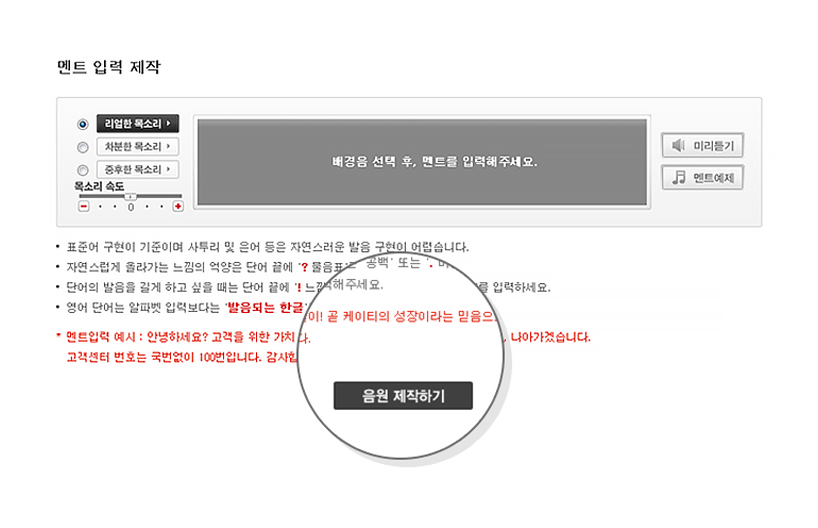
Task: Click the 목소리 속도 label
Action: [x=99, y=186]
